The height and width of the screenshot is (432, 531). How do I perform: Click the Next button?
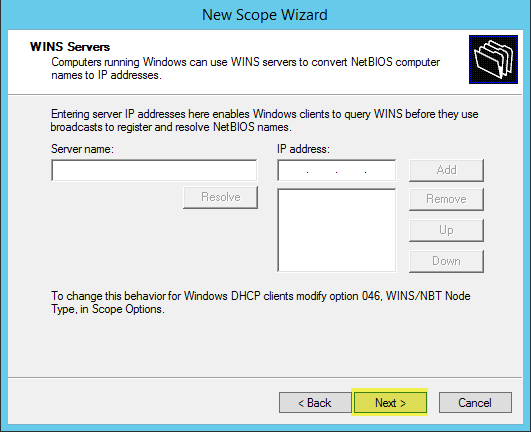pyautogui.click(x=390, y=403)
